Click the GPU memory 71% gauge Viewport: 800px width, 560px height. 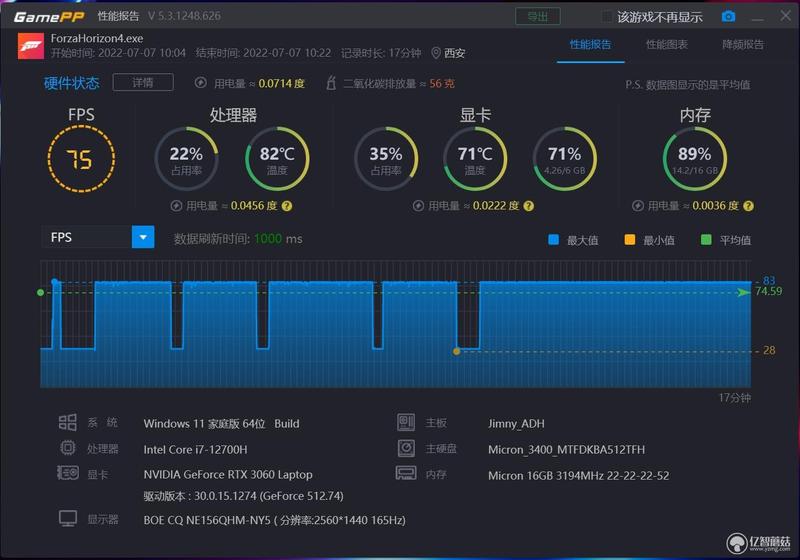pyautogui.click(x=564, y=159)
